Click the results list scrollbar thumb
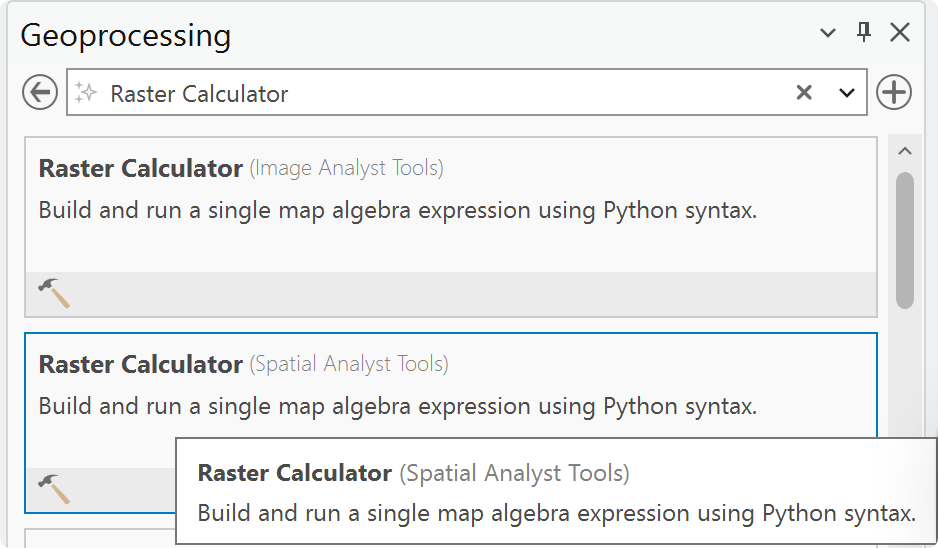Viewport: 938px width, 548px height. click(904, 240)
